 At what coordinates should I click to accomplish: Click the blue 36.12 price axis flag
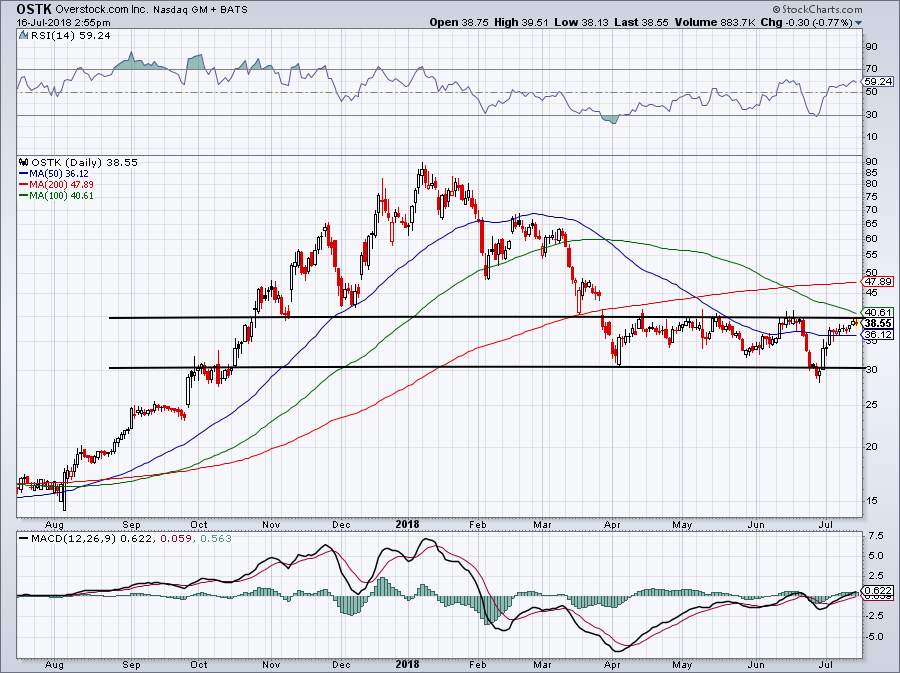[x=878, y=334]
